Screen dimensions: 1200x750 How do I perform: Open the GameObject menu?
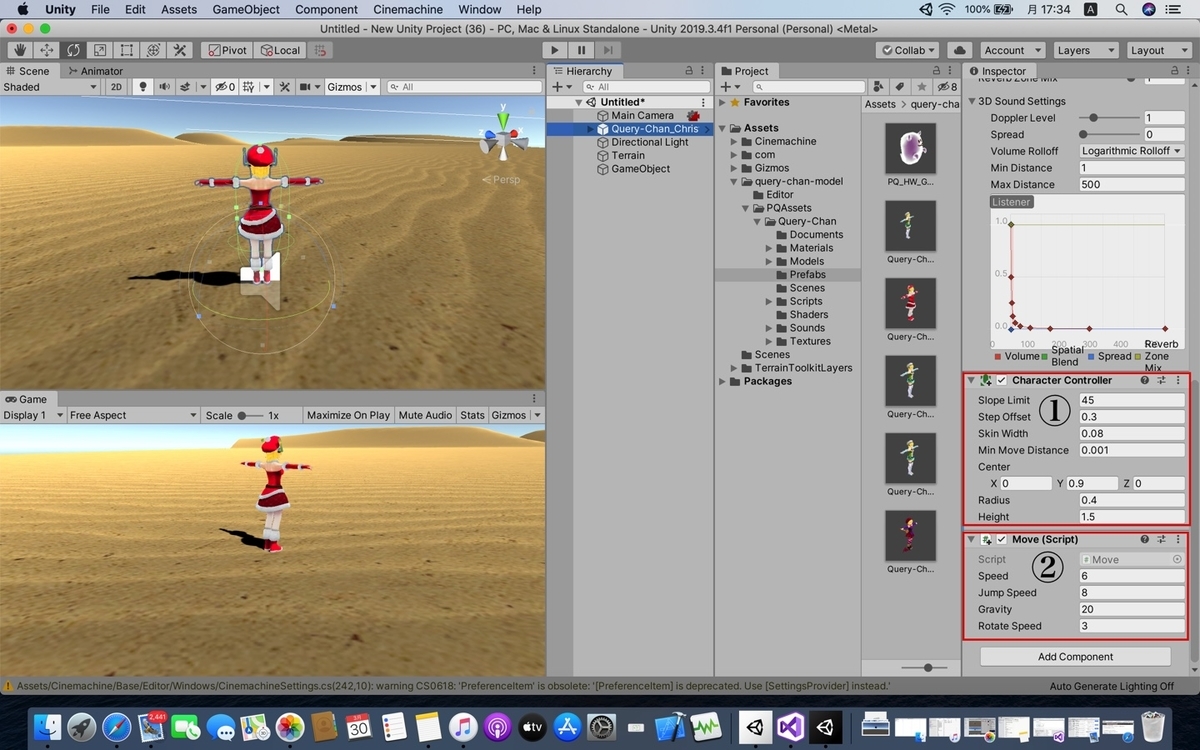(246, 9)
